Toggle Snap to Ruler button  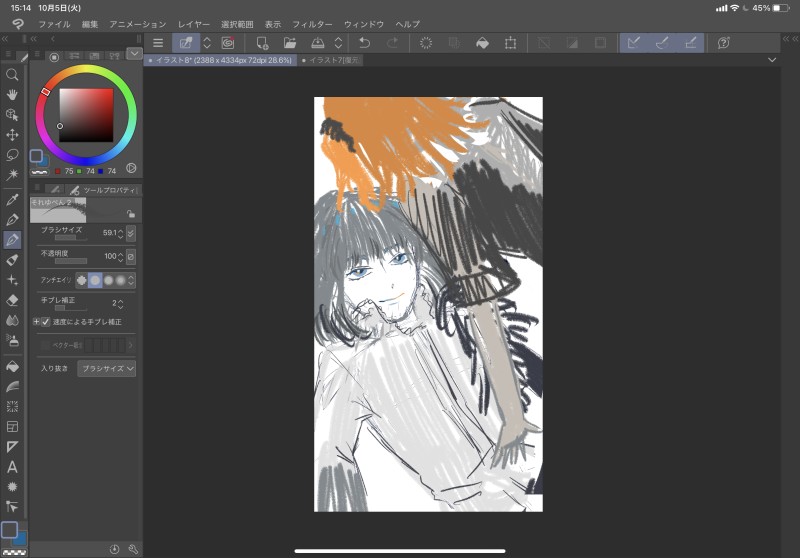(x=634, y=43)
